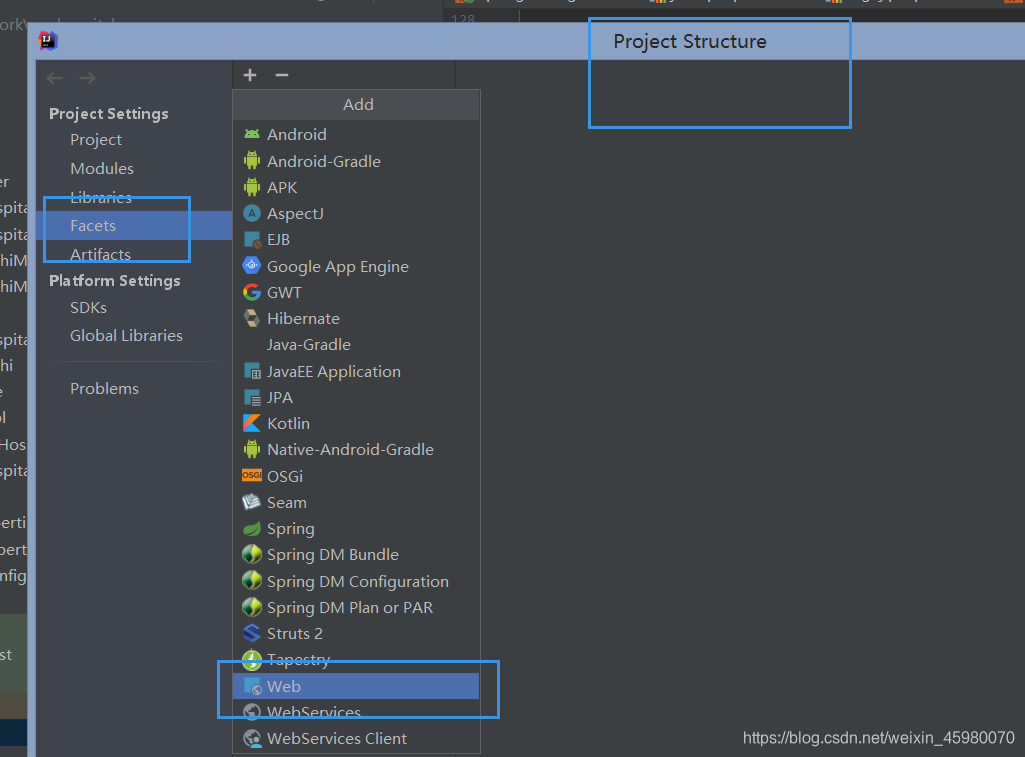1025x757 pixels.
Task: Add an EJB facet
Action: coord(356,239)
